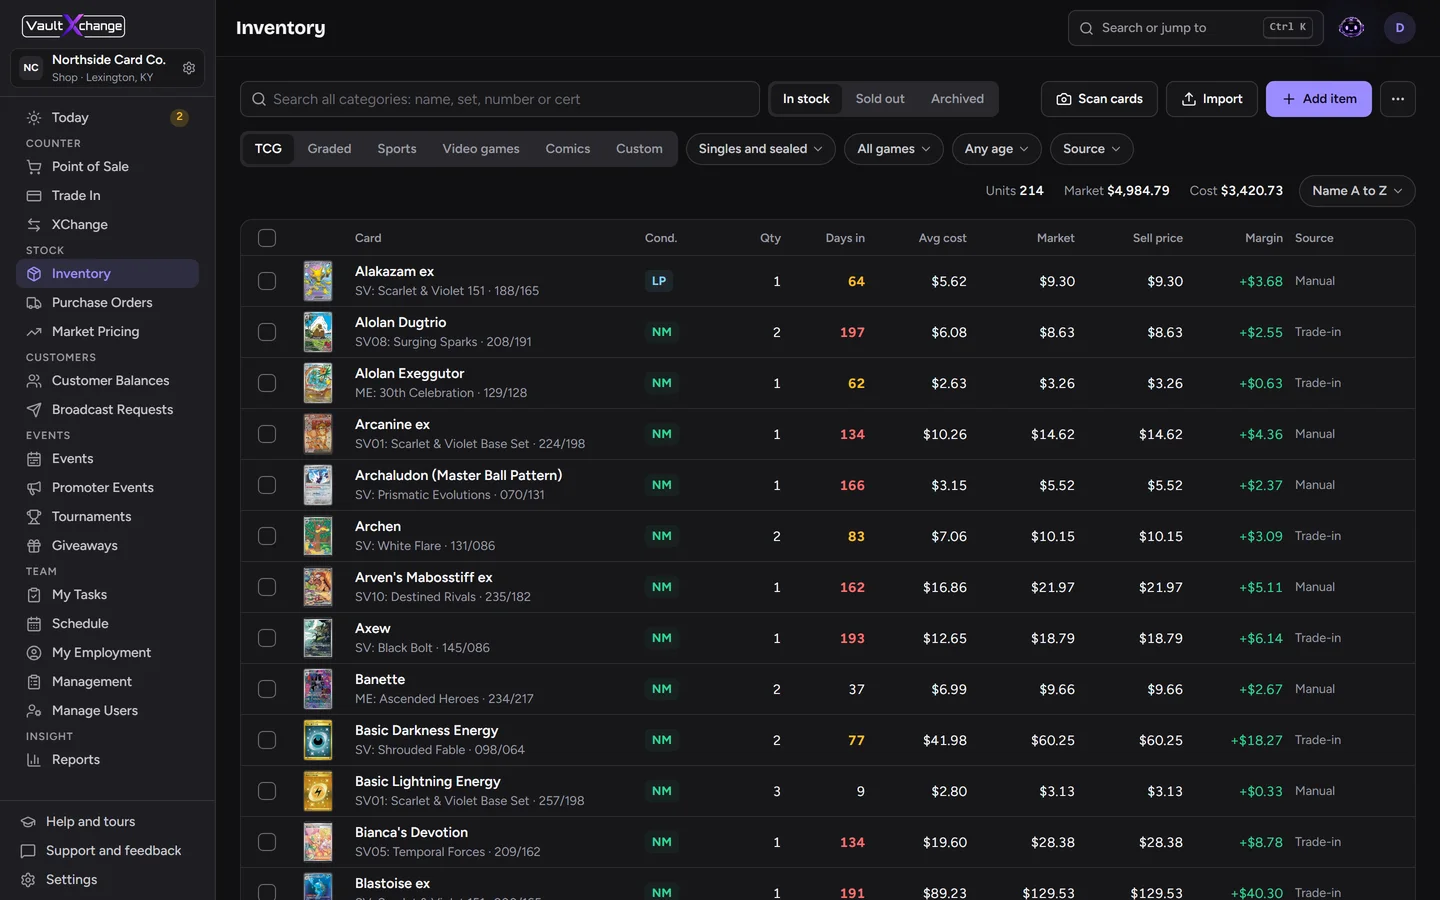The image size is (1440, 900).
Task: Open more options ellipsis button
Action: (x=1398, y=99)
